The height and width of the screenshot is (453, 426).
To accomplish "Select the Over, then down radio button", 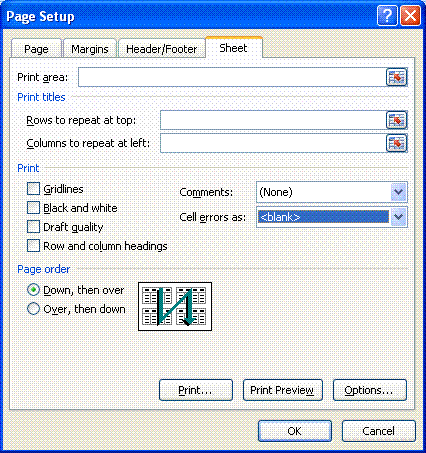I will [33, 309].
